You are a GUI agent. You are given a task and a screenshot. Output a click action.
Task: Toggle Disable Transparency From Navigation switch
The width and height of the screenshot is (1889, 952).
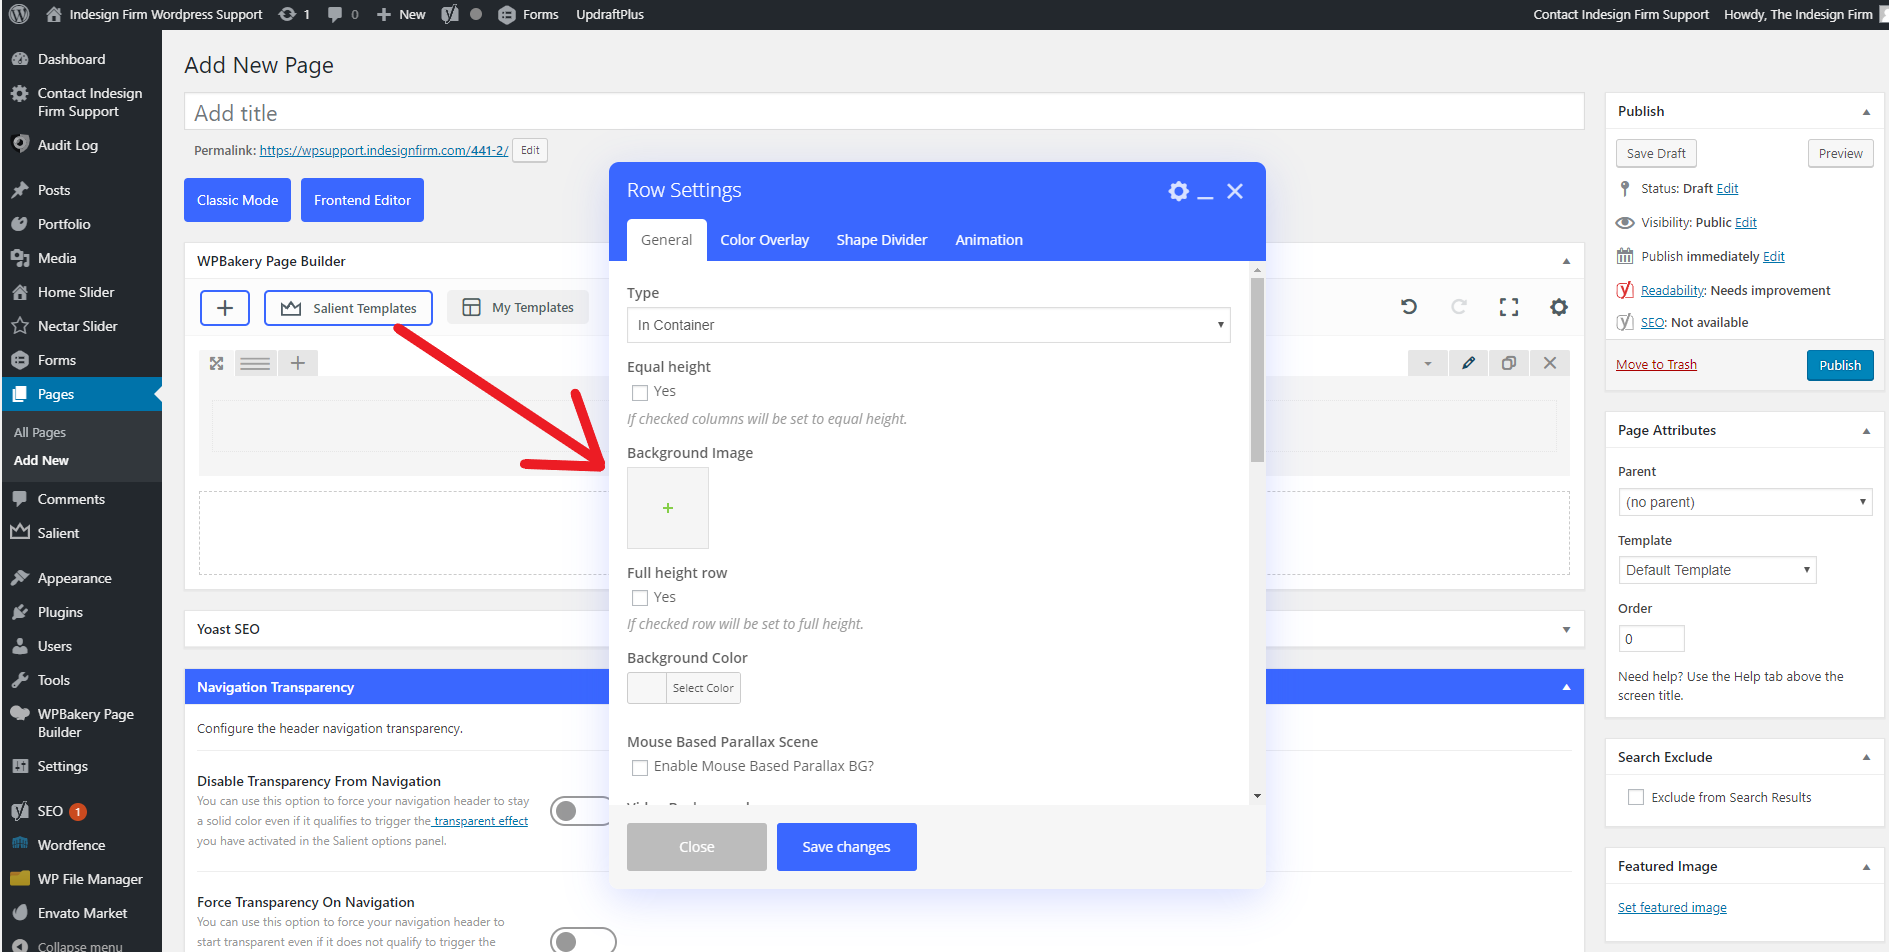[x=580, y=810]
